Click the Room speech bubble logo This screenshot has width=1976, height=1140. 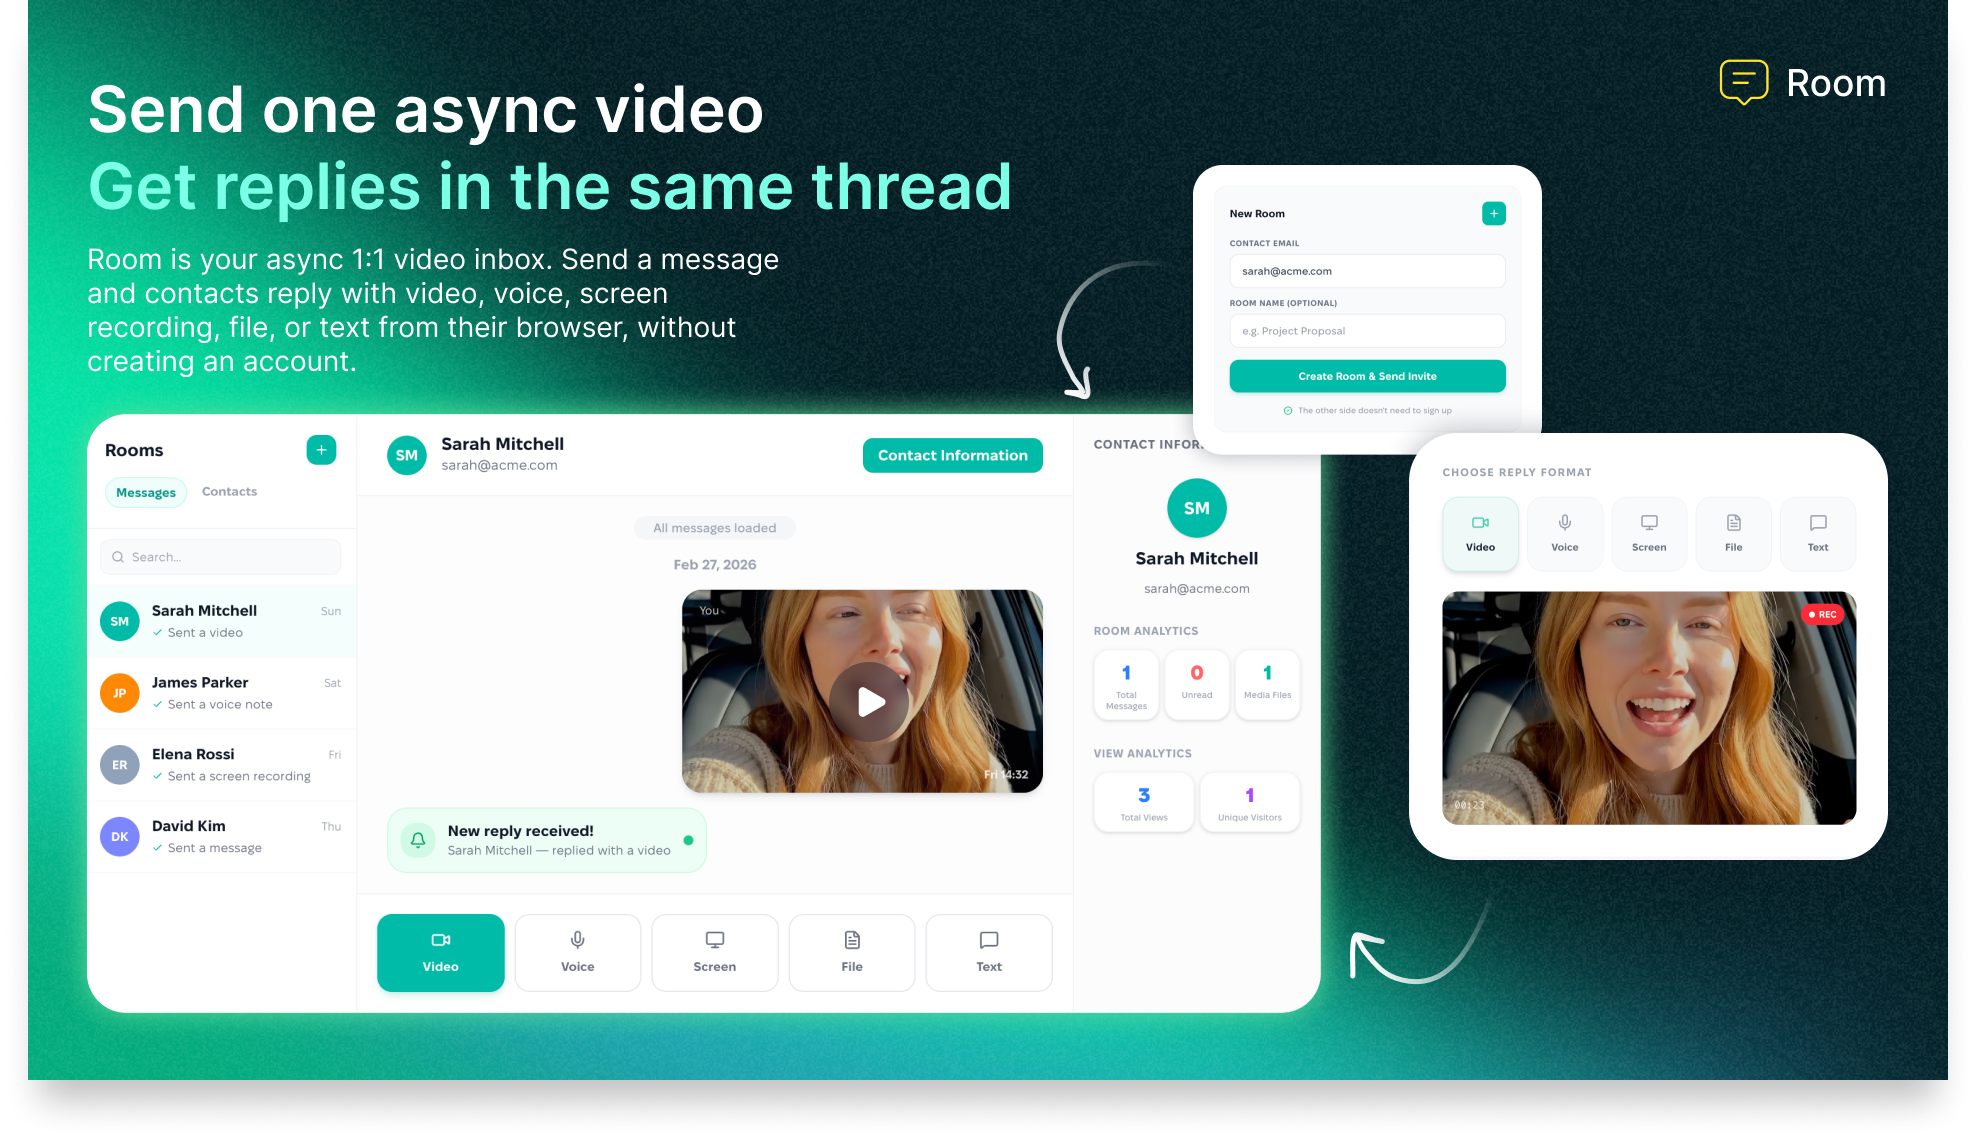[x=1743, y=82]
